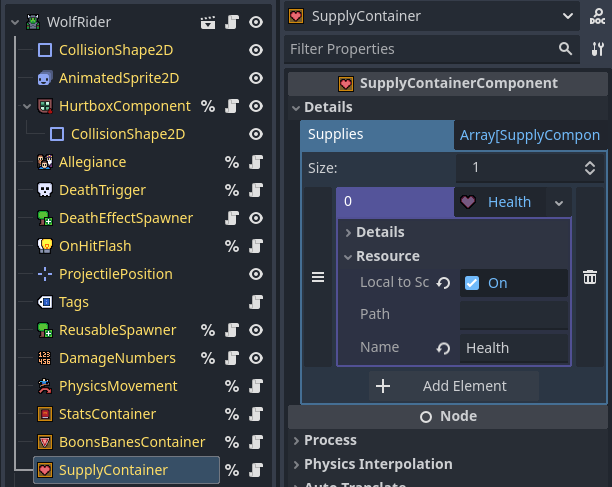The image size is (612, 487).
Task: Hide the CollisionShape2D under HurtboxComponent
Action: tap(256, 134)
